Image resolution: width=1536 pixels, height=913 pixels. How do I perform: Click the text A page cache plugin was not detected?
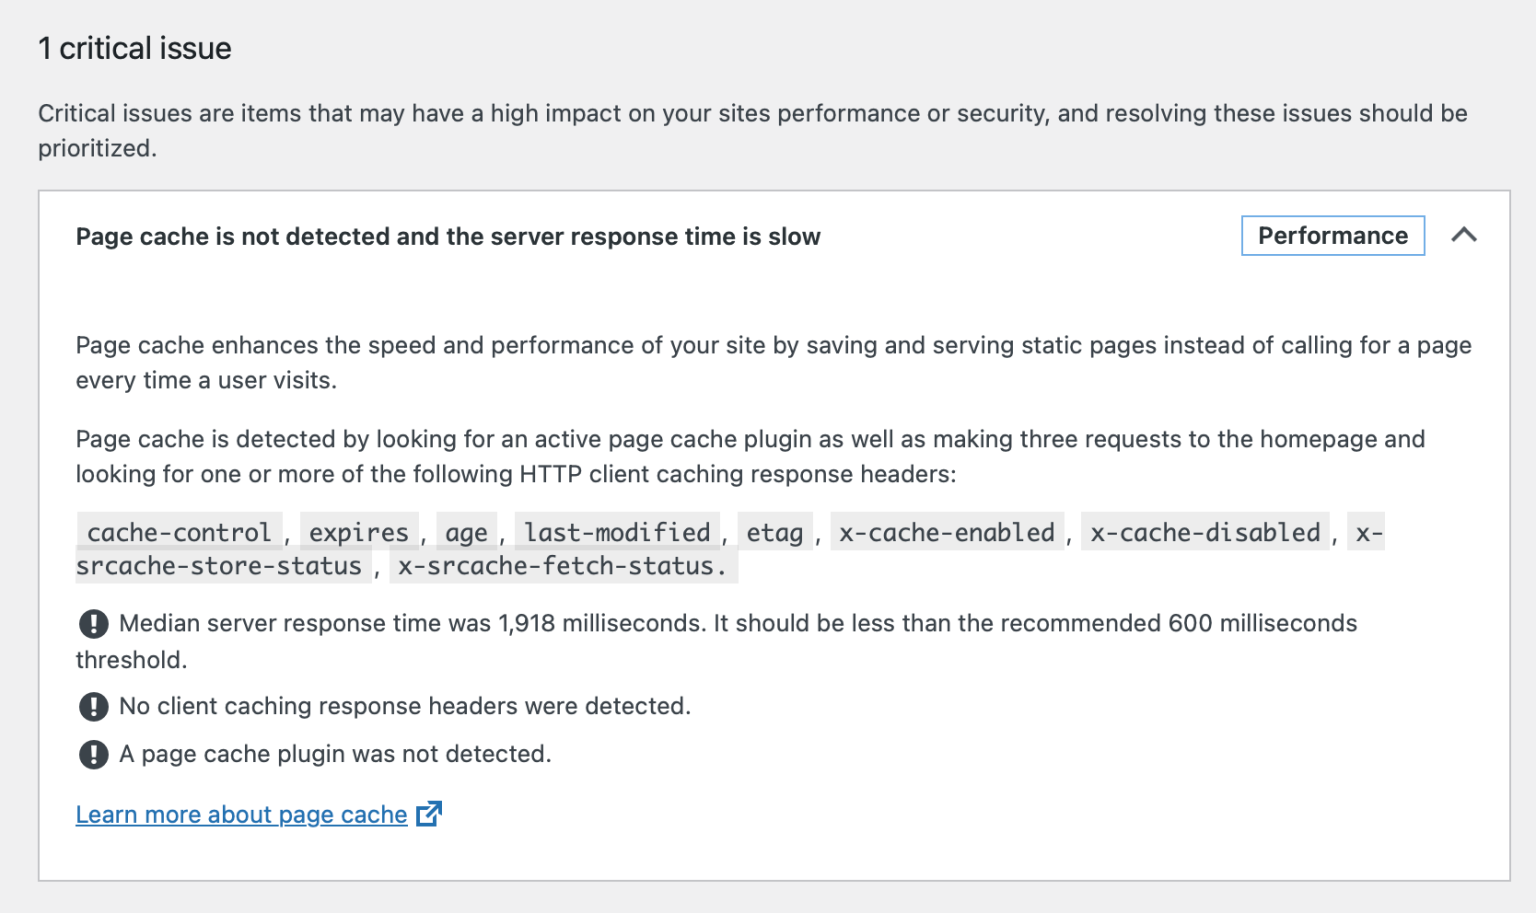pos(335,754)
